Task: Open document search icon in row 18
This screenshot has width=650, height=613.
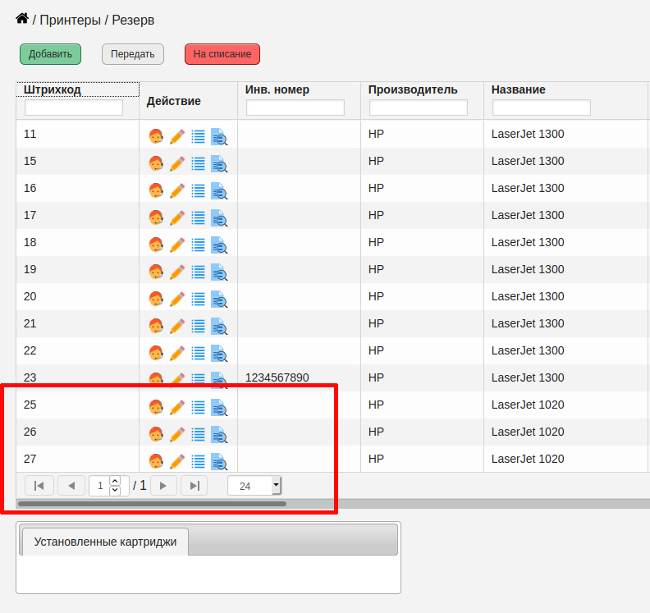Action: [x=219, y=245]
